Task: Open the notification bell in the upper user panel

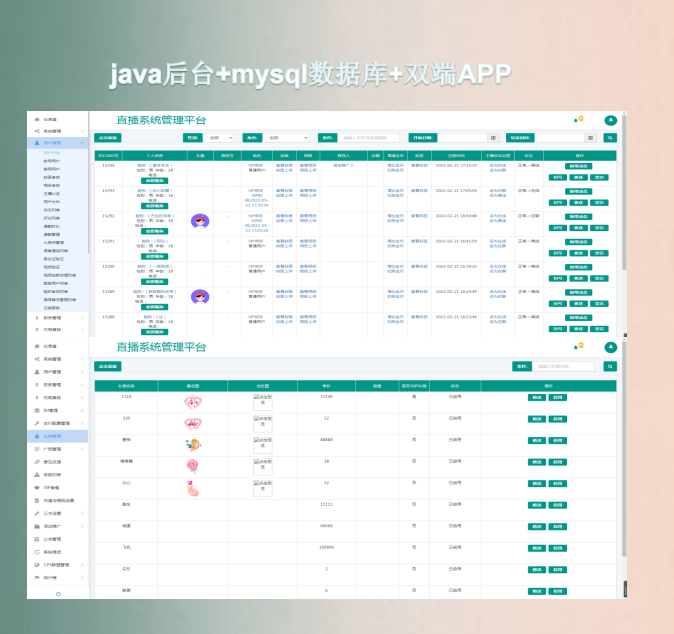Action: pos(578,119)
